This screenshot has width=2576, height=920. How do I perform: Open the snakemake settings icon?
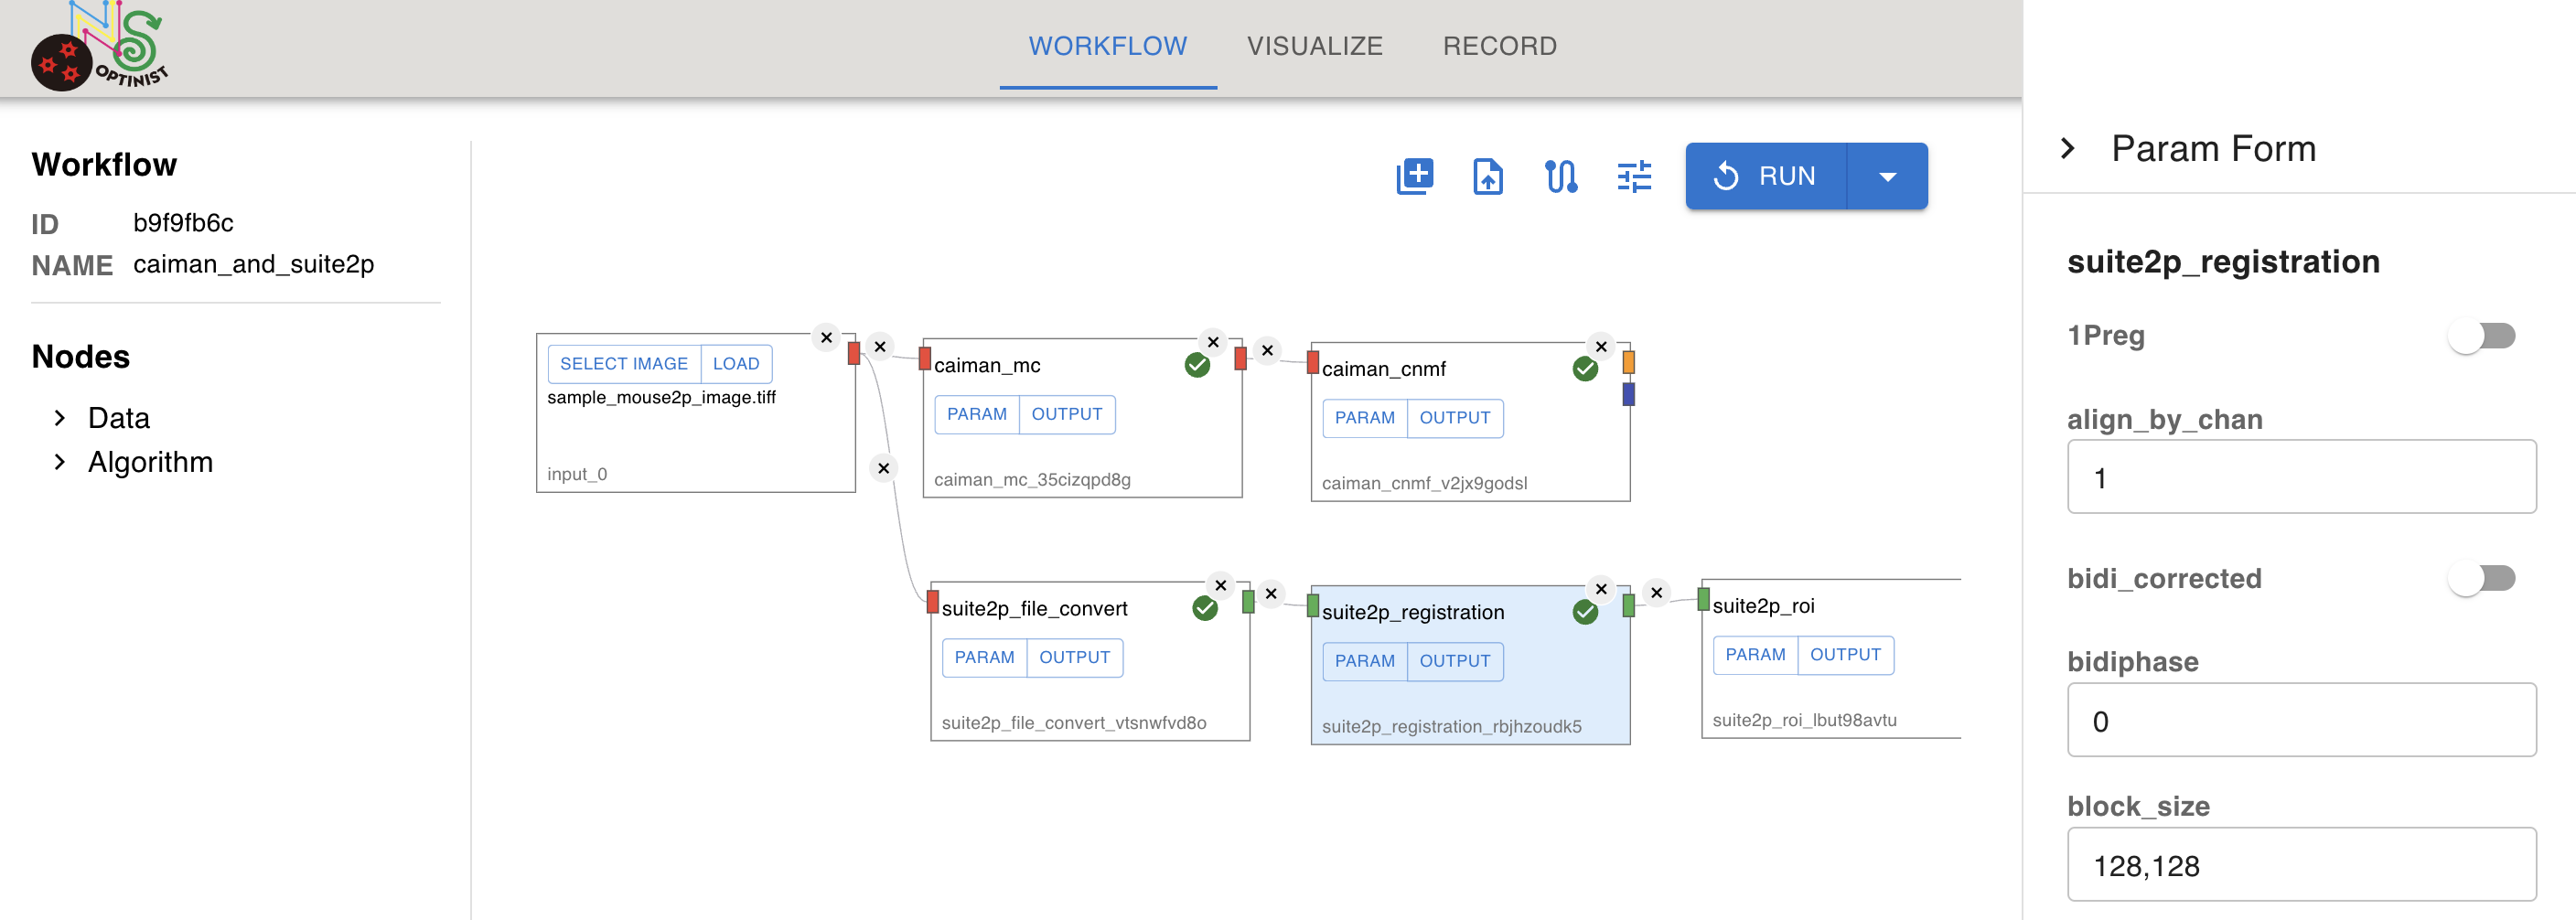coord(1561,177)
